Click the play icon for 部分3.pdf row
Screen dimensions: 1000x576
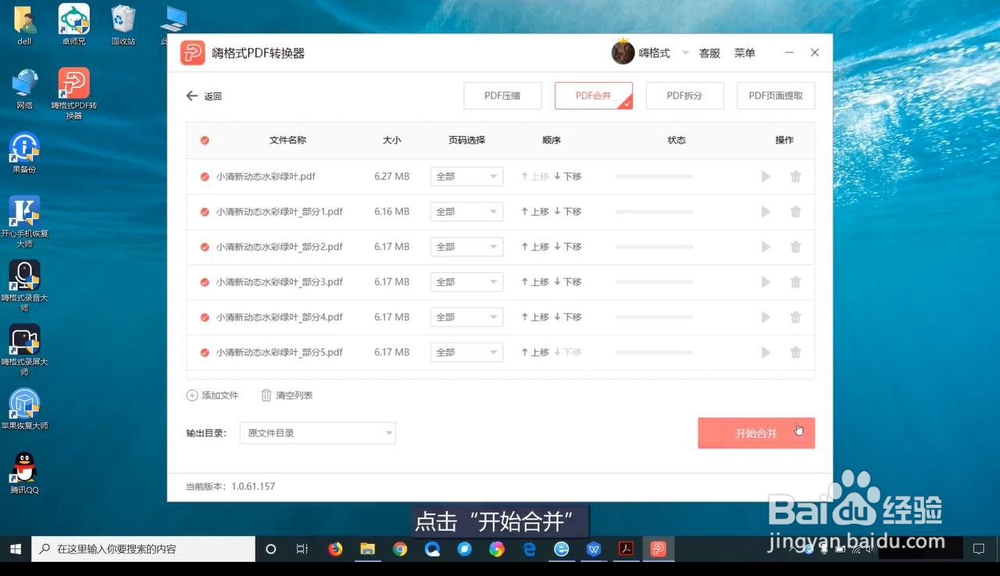pyautogui.click(x=765, y=282)
